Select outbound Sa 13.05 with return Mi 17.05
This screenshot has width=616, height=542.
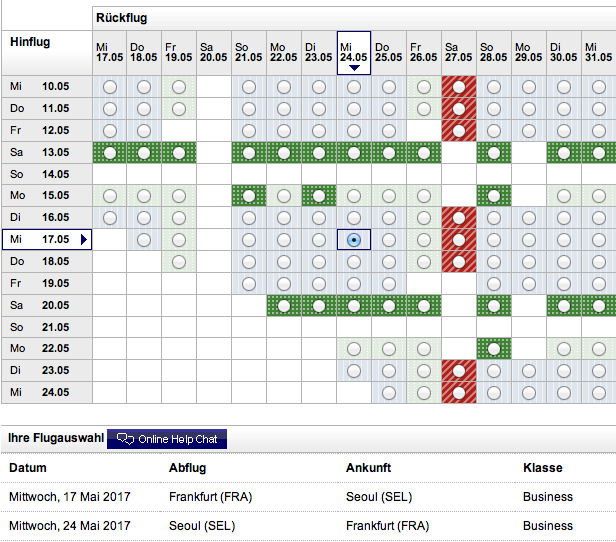[x=109, y=153]
